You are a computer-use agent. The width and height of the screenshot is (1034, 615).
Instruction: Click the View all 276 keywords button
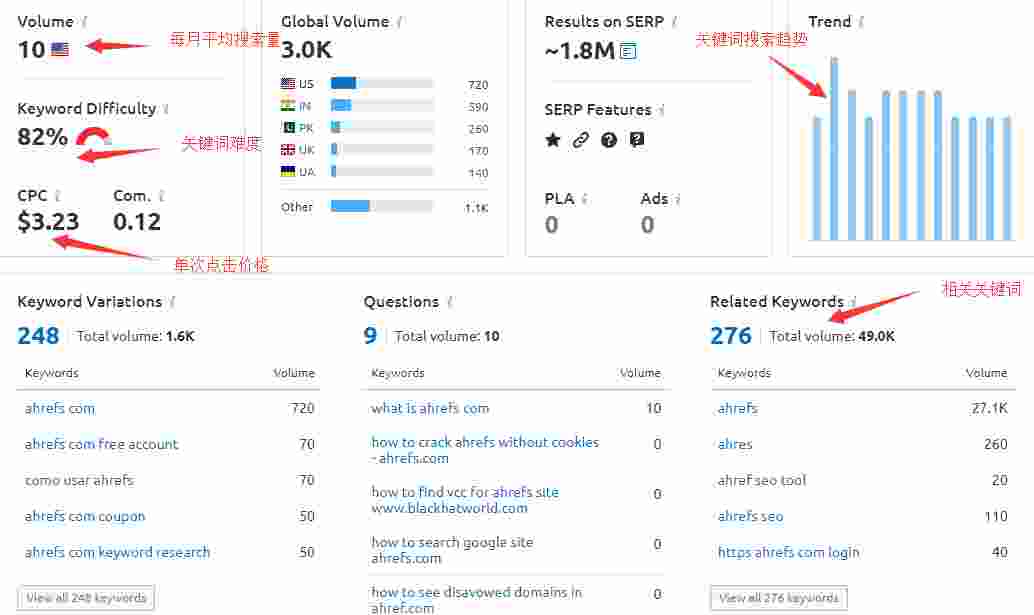tap(779, 598)
